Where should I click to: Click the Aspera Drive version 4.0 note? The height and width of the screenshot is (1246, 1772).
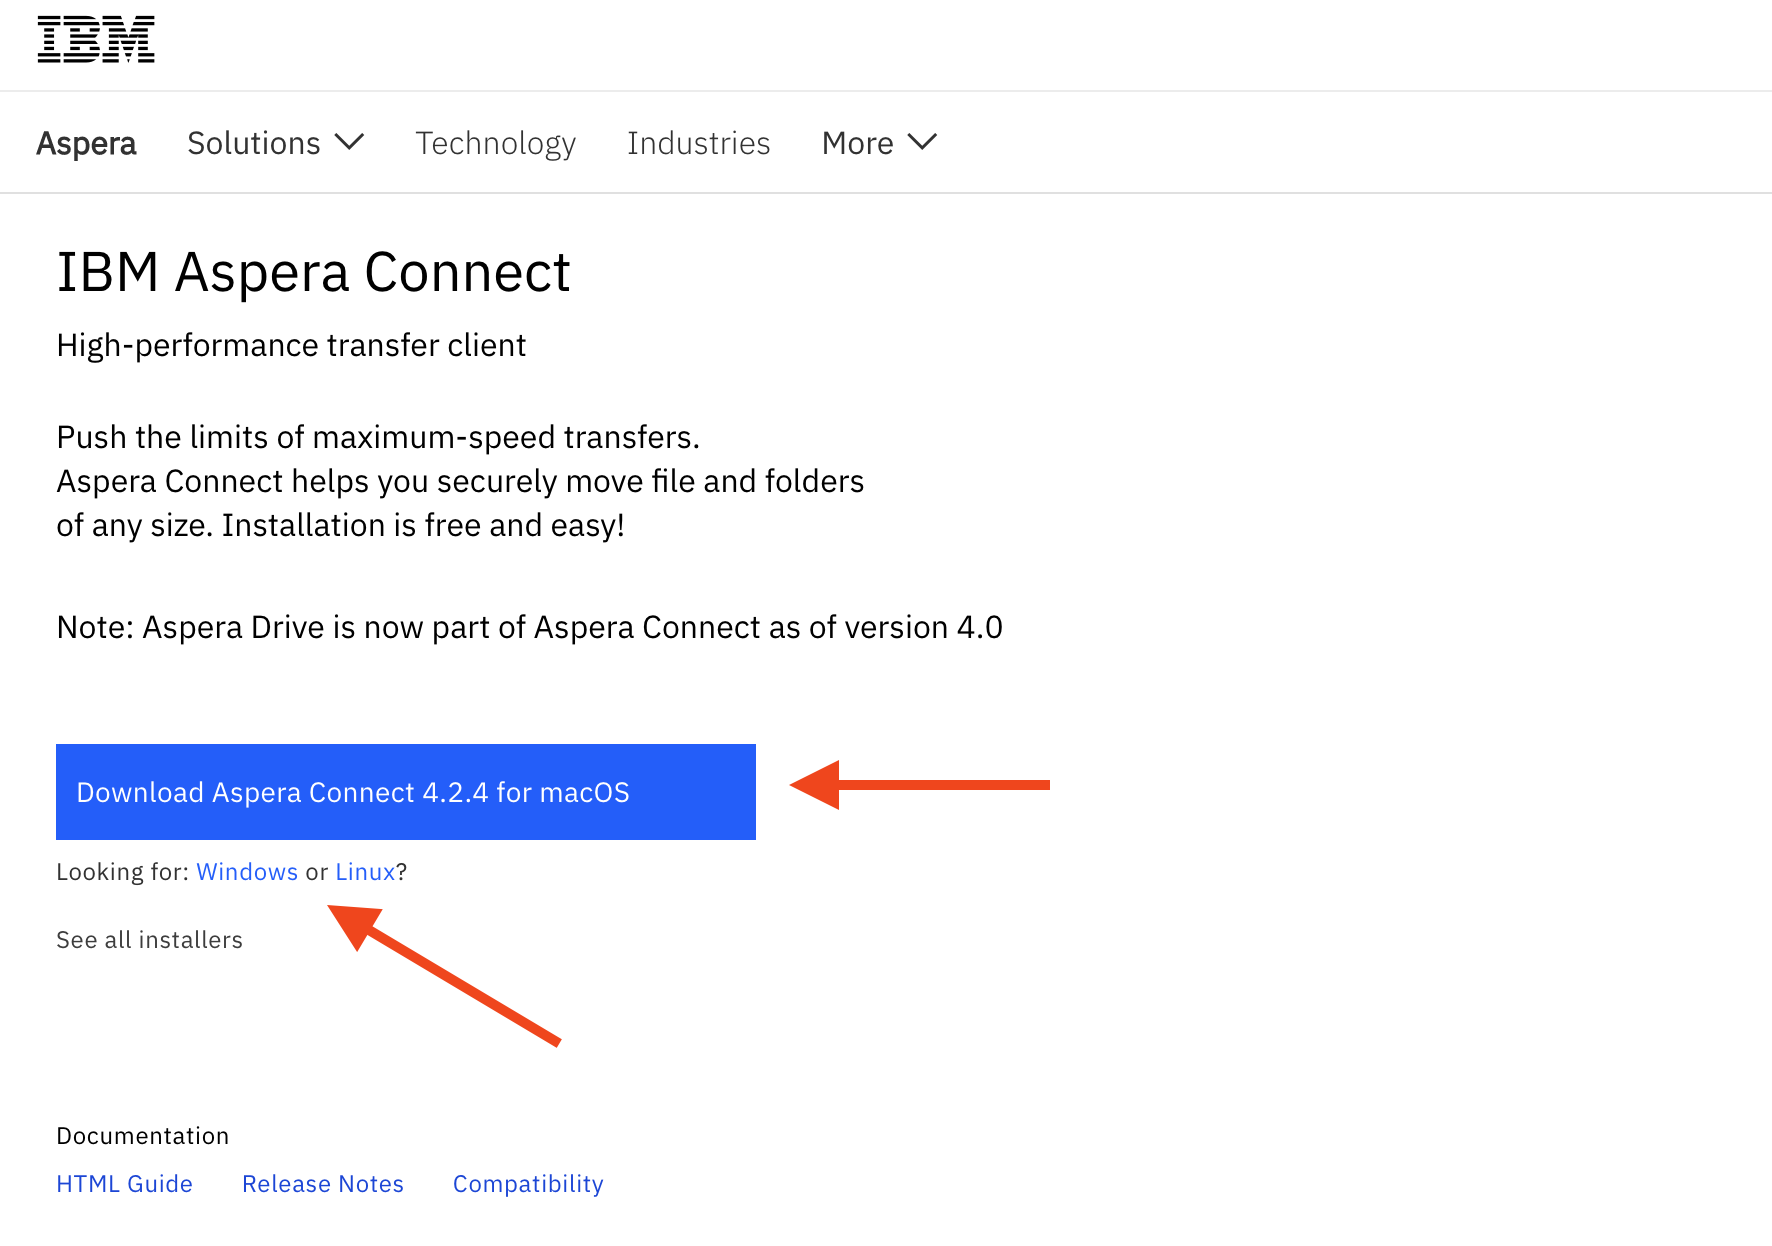pyautogui.click(x=529, y=627)
